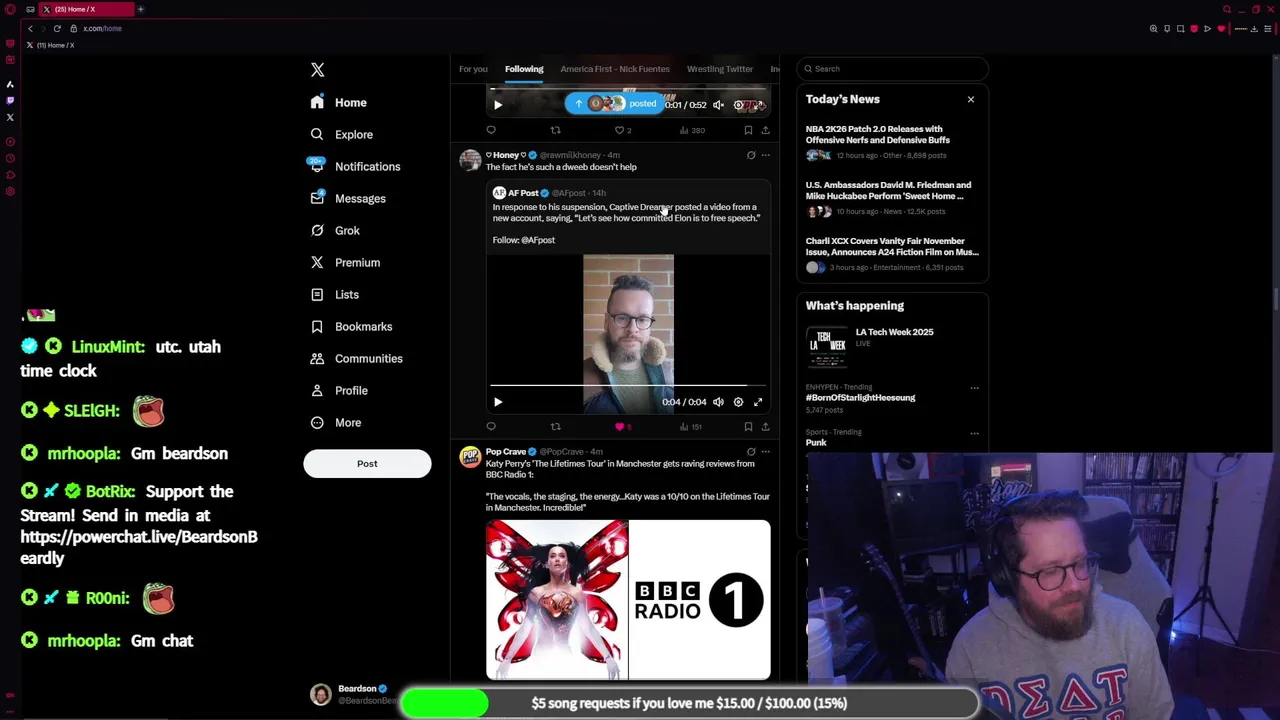Open the Punk trending topic

816,443
